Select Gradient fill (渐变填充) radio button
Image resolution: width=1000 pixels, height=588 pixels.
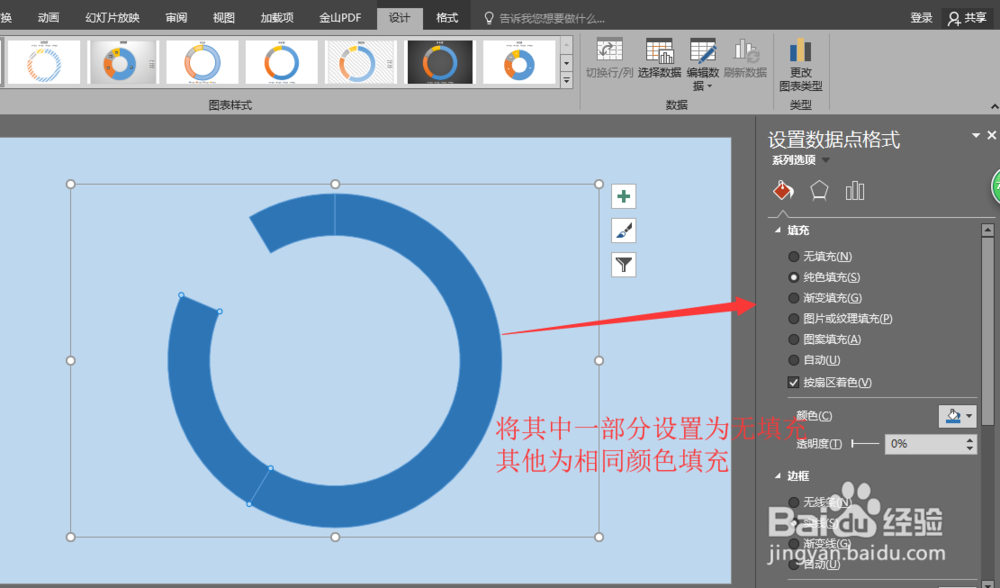click(793, 298)
